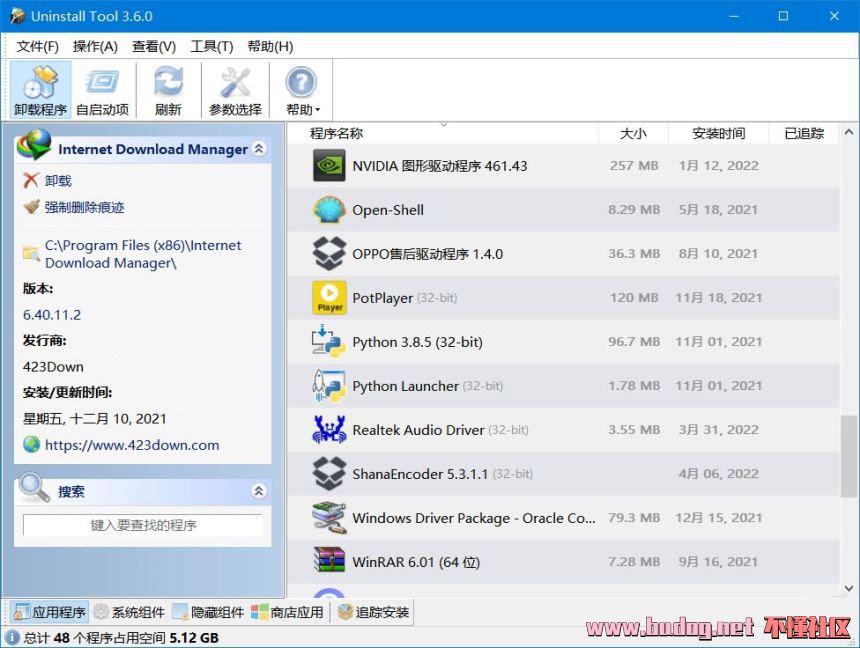Screen dimensions: 860x648
Task: Sort by 大小 column header
Action: click(x=633, y=133)
